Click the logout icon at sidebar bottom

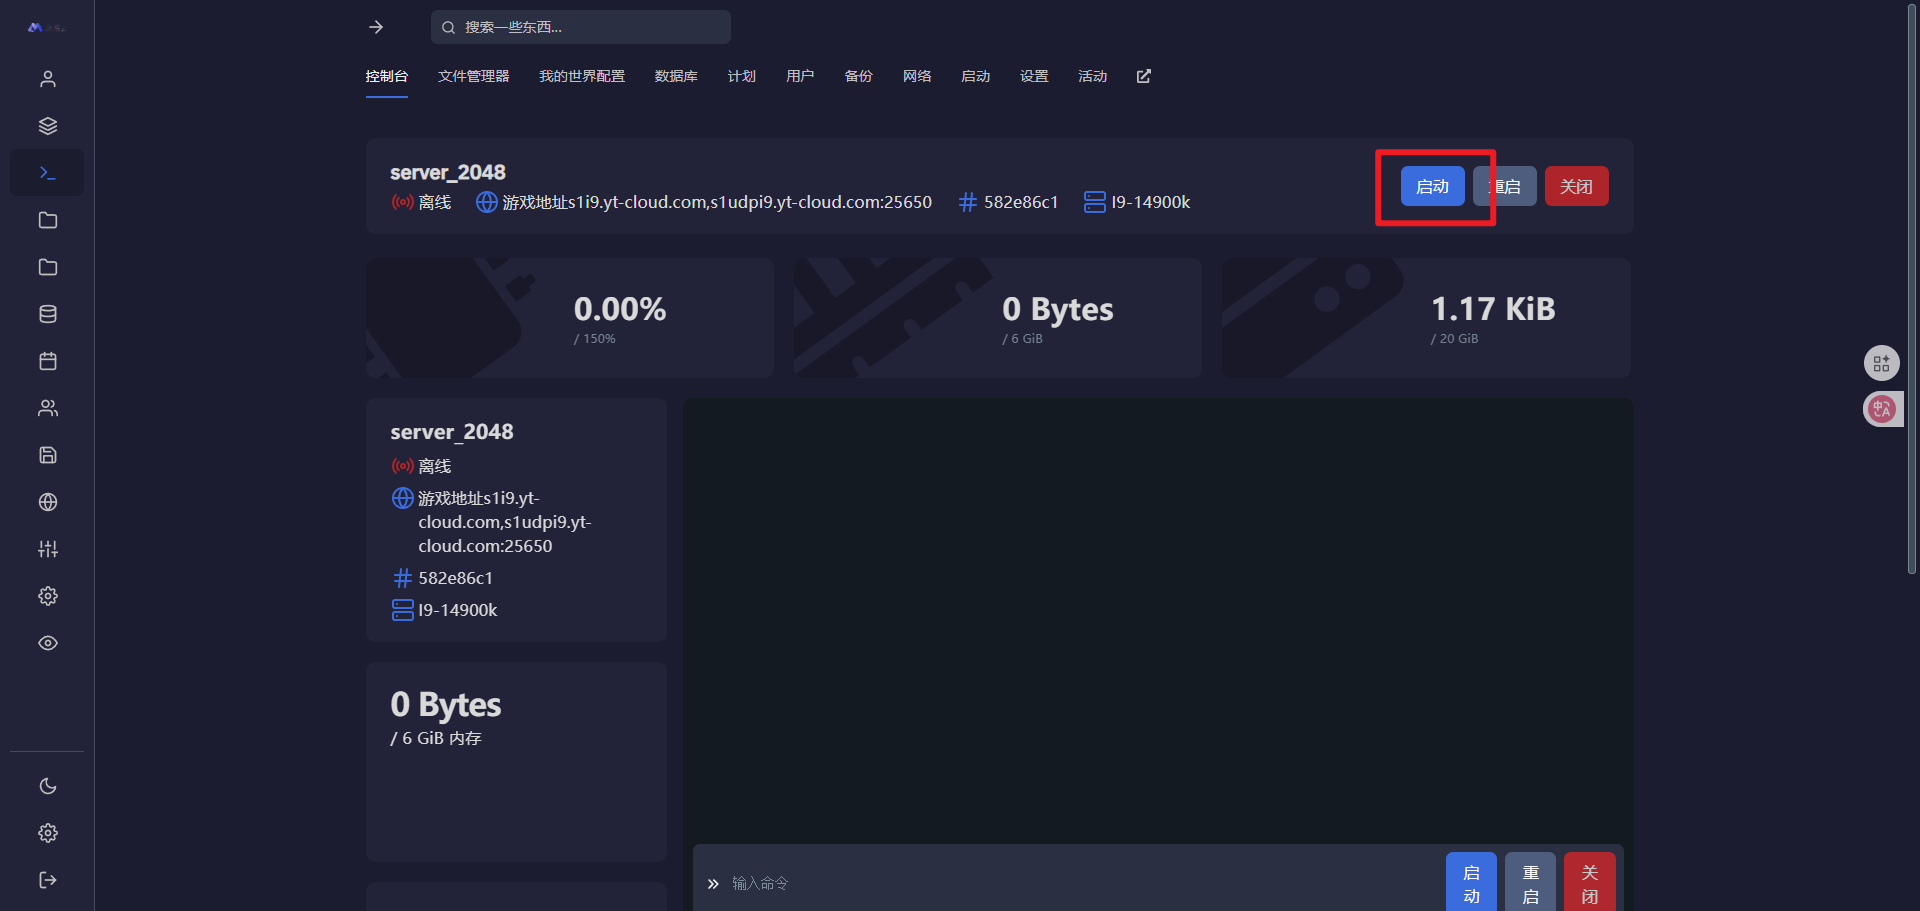pyautogui.click(x=47, y=880)
